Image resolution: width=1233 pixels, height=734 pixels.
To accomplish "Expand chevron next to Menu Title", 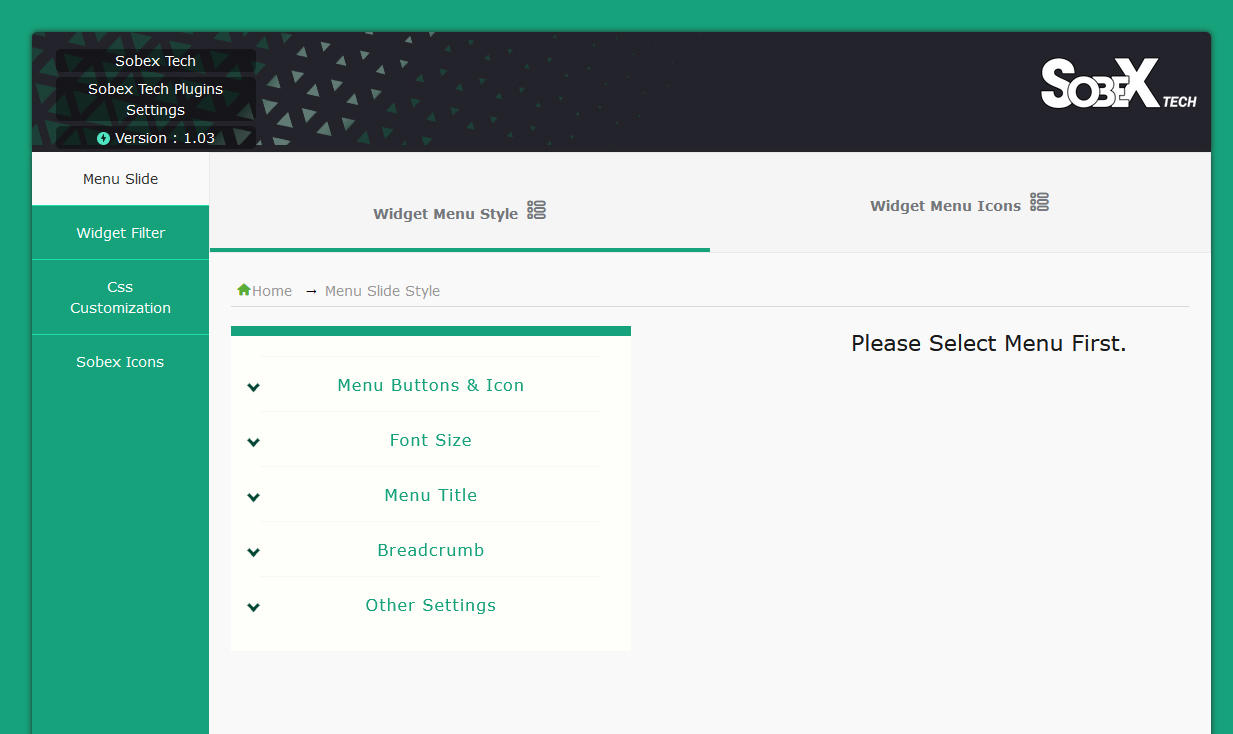I will 254,497.
